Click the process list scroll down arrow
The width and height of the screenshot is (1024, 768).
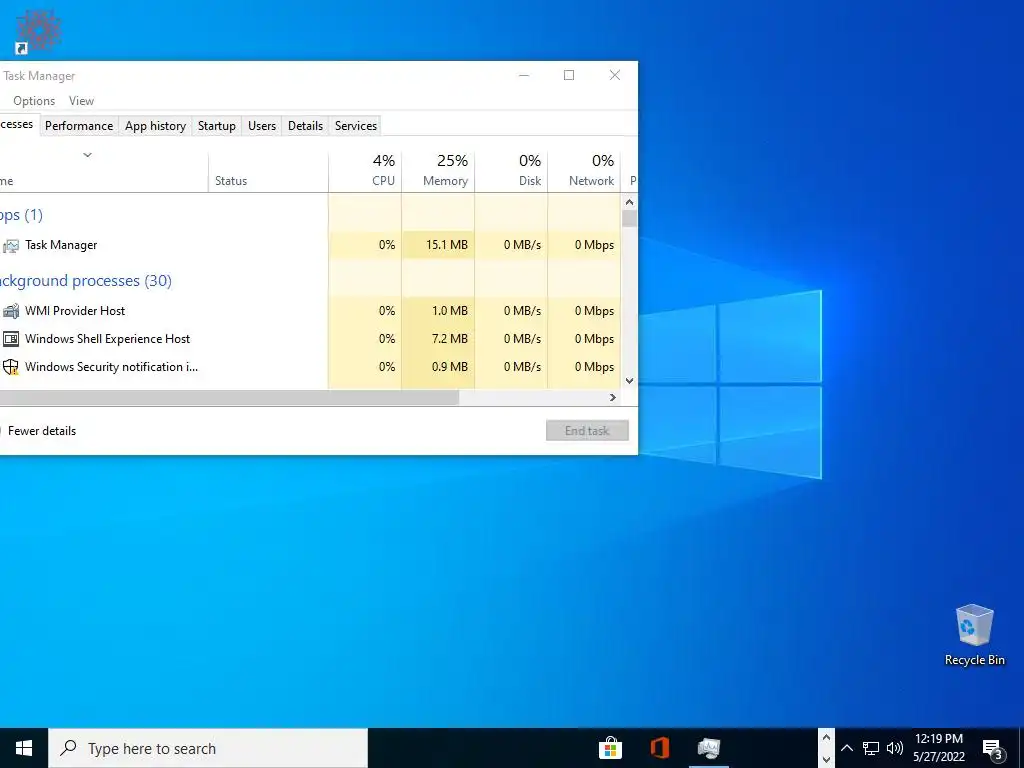(630, 381)
